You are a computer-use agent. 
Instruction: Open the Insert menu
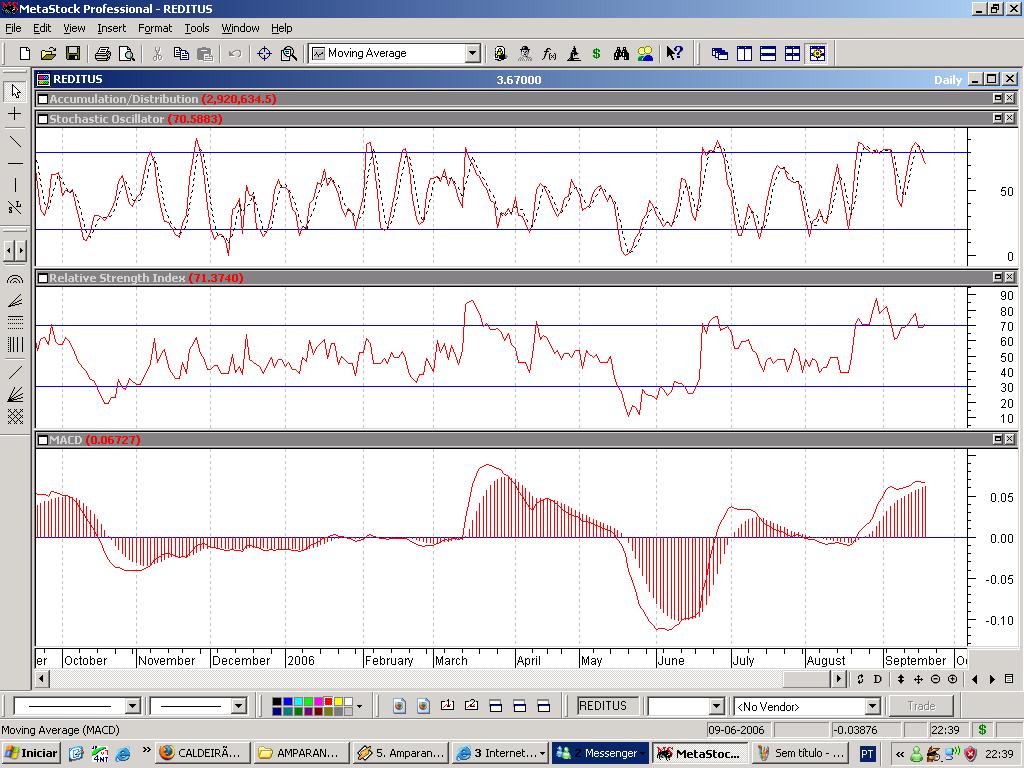tap(112, 28)
